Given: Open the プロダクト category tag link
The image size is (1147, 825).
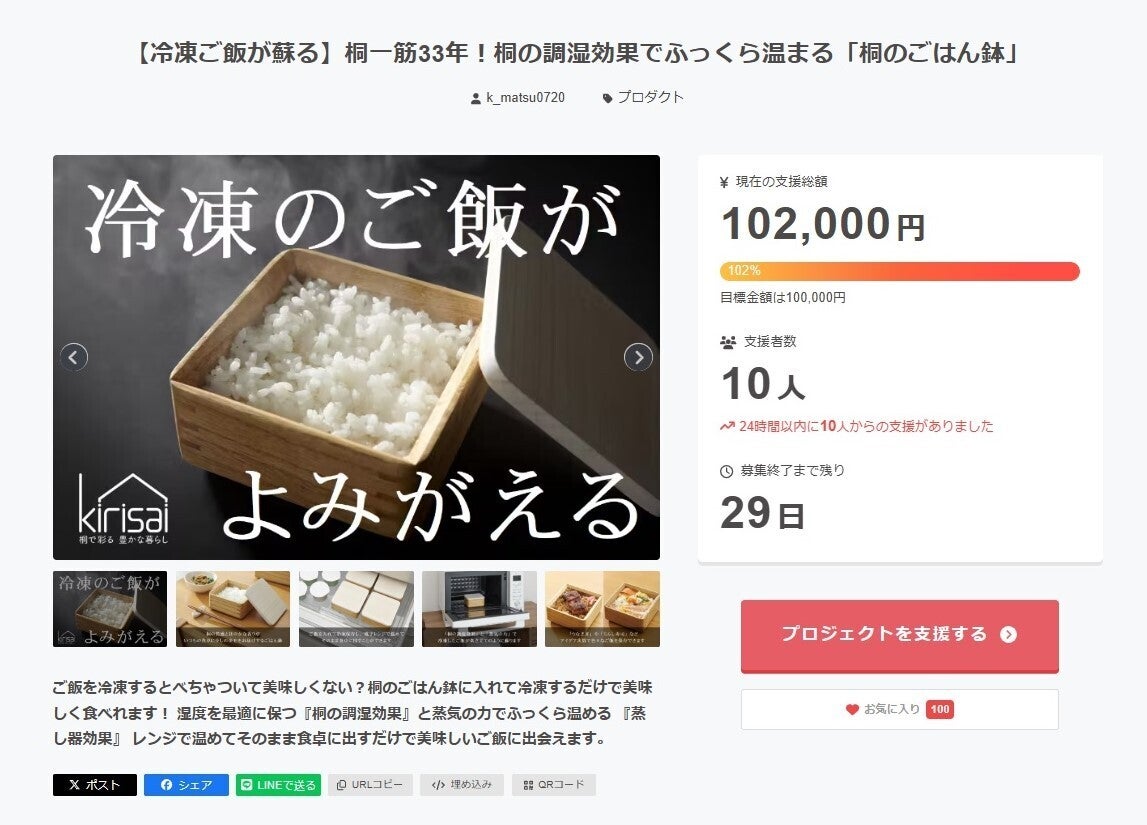Looking at the screenshot, I should pyautogui.click(x=650, y=98).
